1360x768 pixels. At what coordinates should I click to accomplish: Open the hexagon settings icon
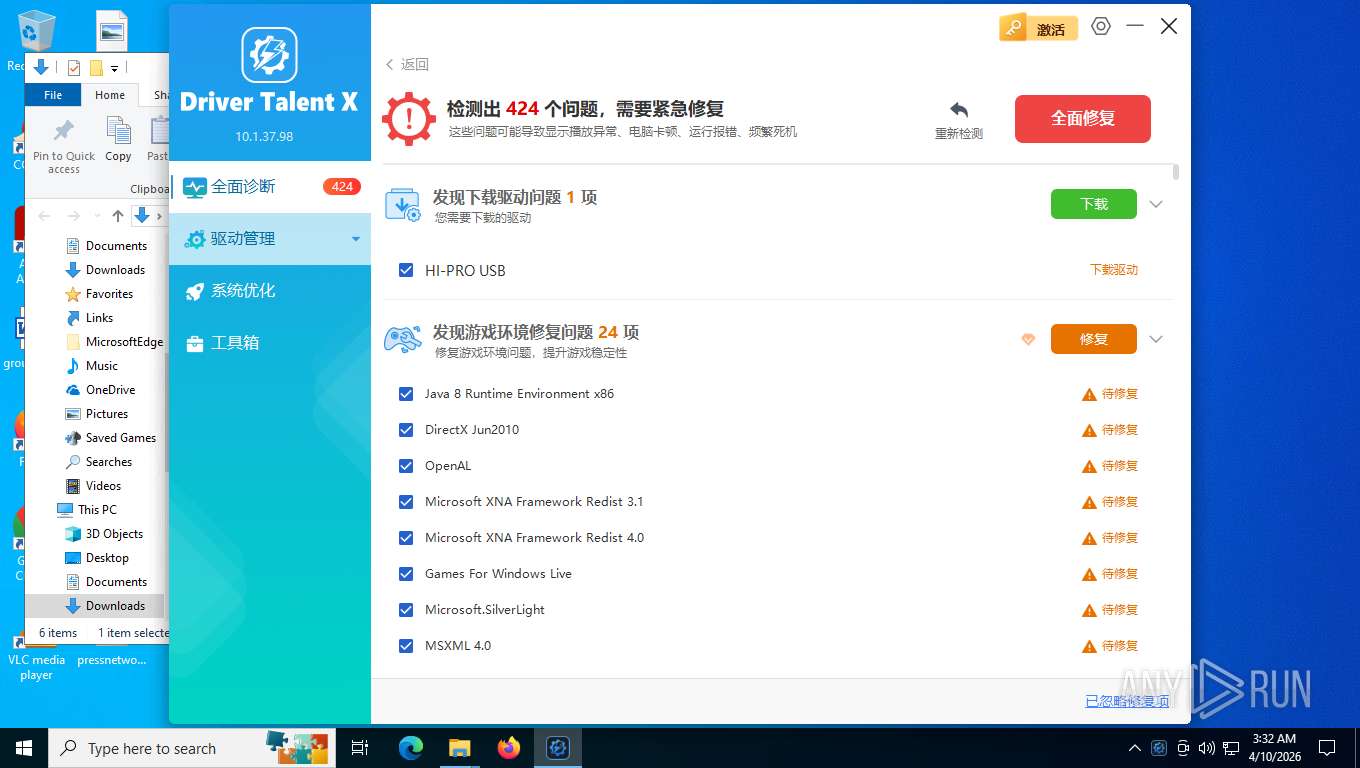tap(1101, 27)
